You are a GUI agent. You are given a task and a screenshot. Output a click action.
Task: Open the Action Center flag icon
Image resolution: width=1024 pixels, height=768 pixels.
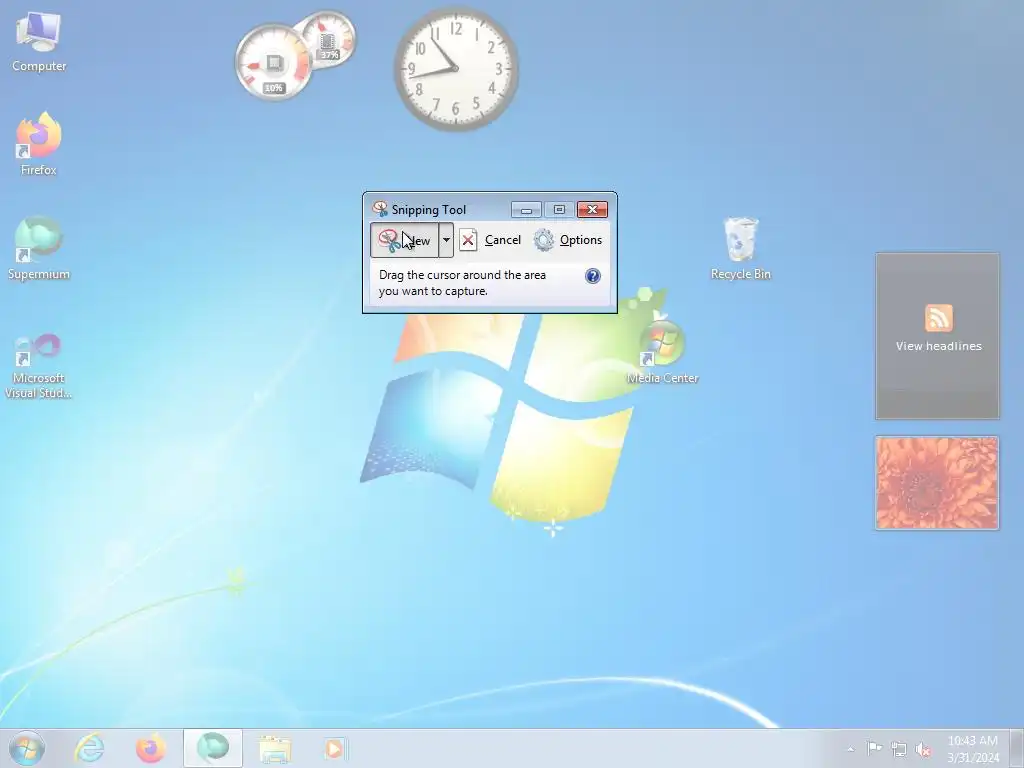[874, 748]
